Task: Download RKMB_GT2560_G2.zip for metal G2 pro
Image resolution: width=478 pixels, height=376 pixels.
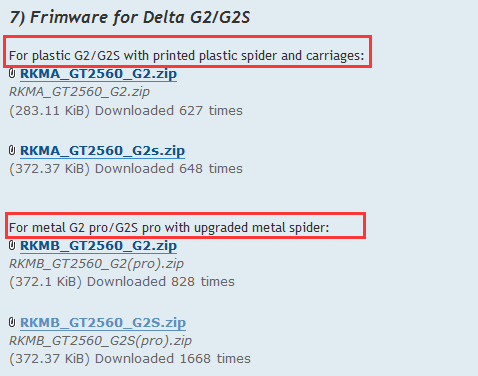Action: [x=98, y=246]
